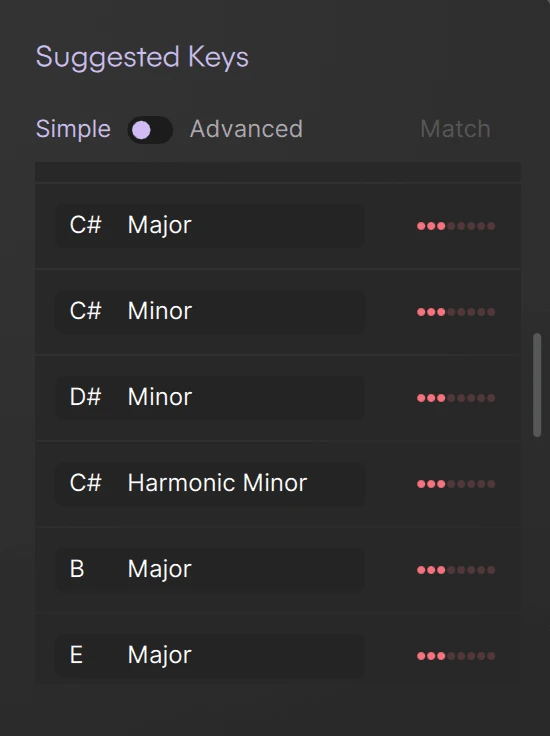Click match dots for C# Major

(456, 226)
